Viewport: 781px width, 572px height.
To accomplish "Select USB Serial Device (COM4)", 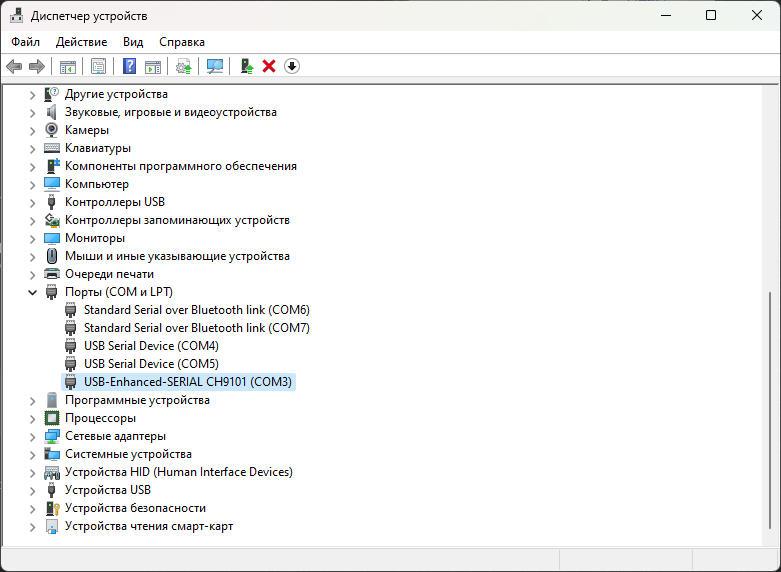I will coord(151,346).
